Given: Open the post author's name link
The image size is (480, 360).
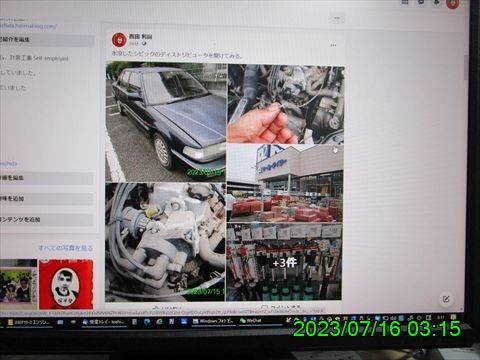Looking at the screenshot, I should (140, 37).
